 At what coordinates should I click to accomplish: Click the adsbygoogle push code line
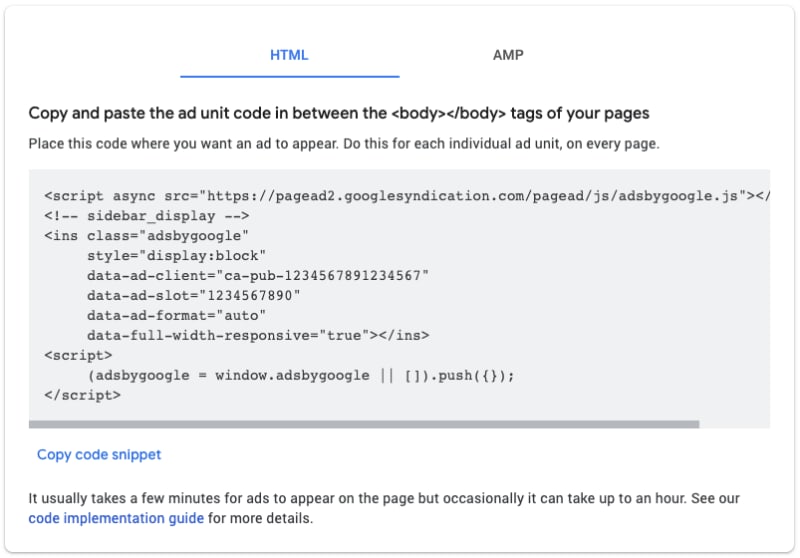point(301,375)
